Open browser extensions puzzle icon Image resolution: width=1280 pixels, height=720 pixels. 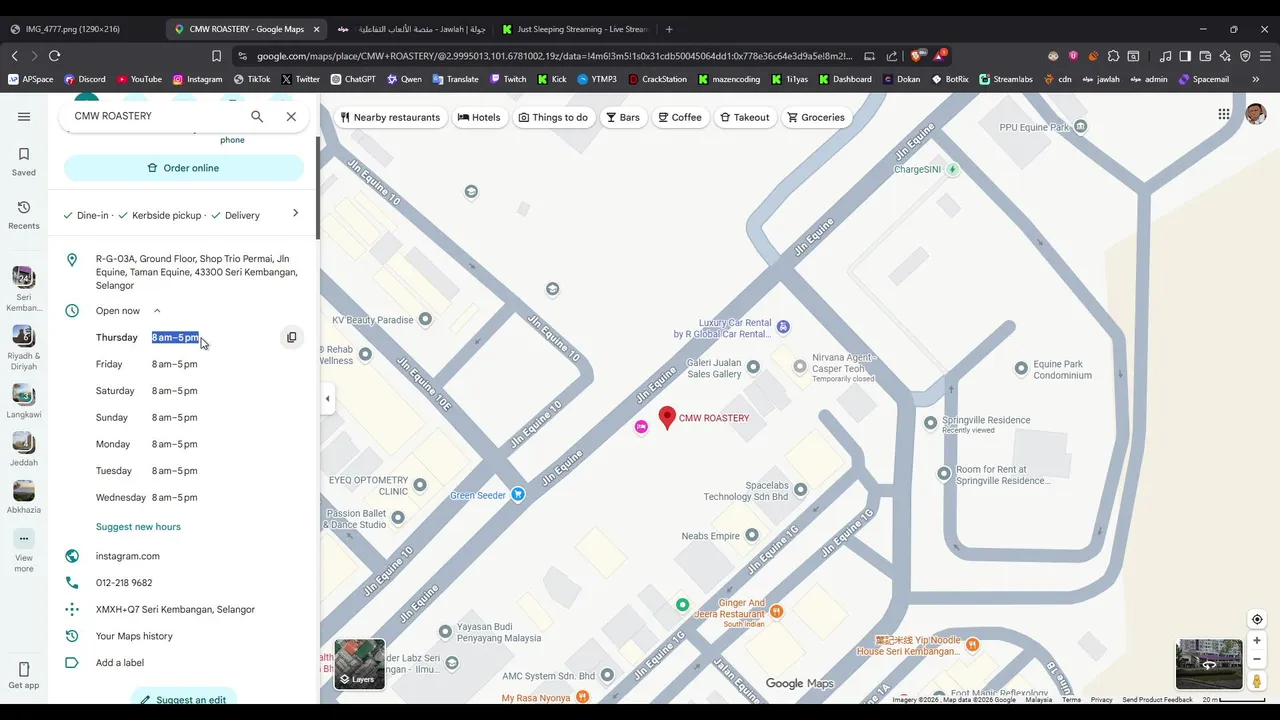click(1113, 56)
